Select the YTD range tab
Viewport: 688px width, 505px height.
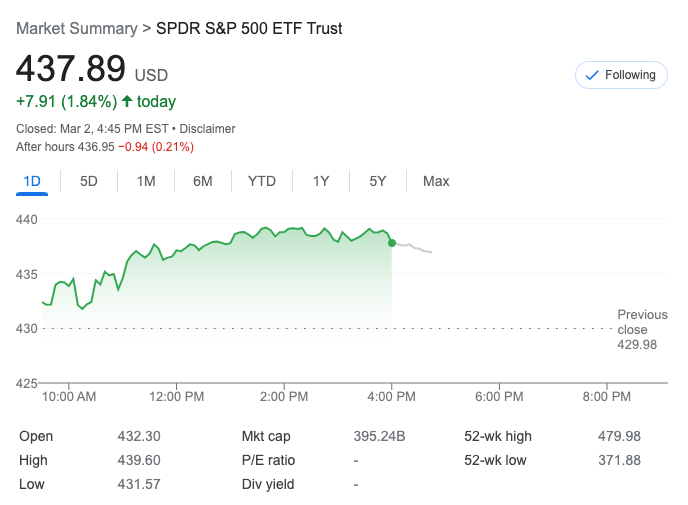[x=262, y=181]
